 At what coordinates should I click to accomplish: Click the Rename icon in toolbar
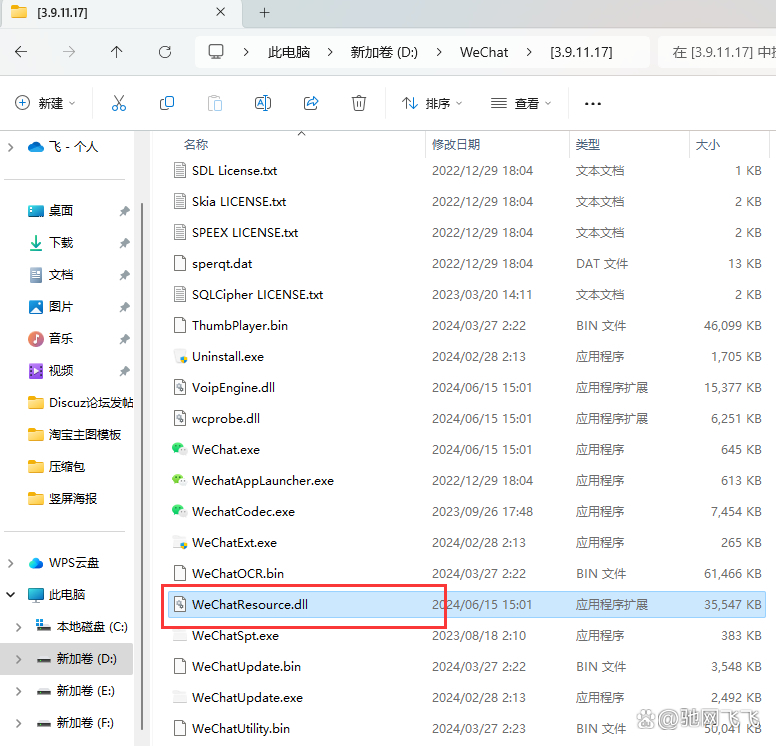[263, 103]
